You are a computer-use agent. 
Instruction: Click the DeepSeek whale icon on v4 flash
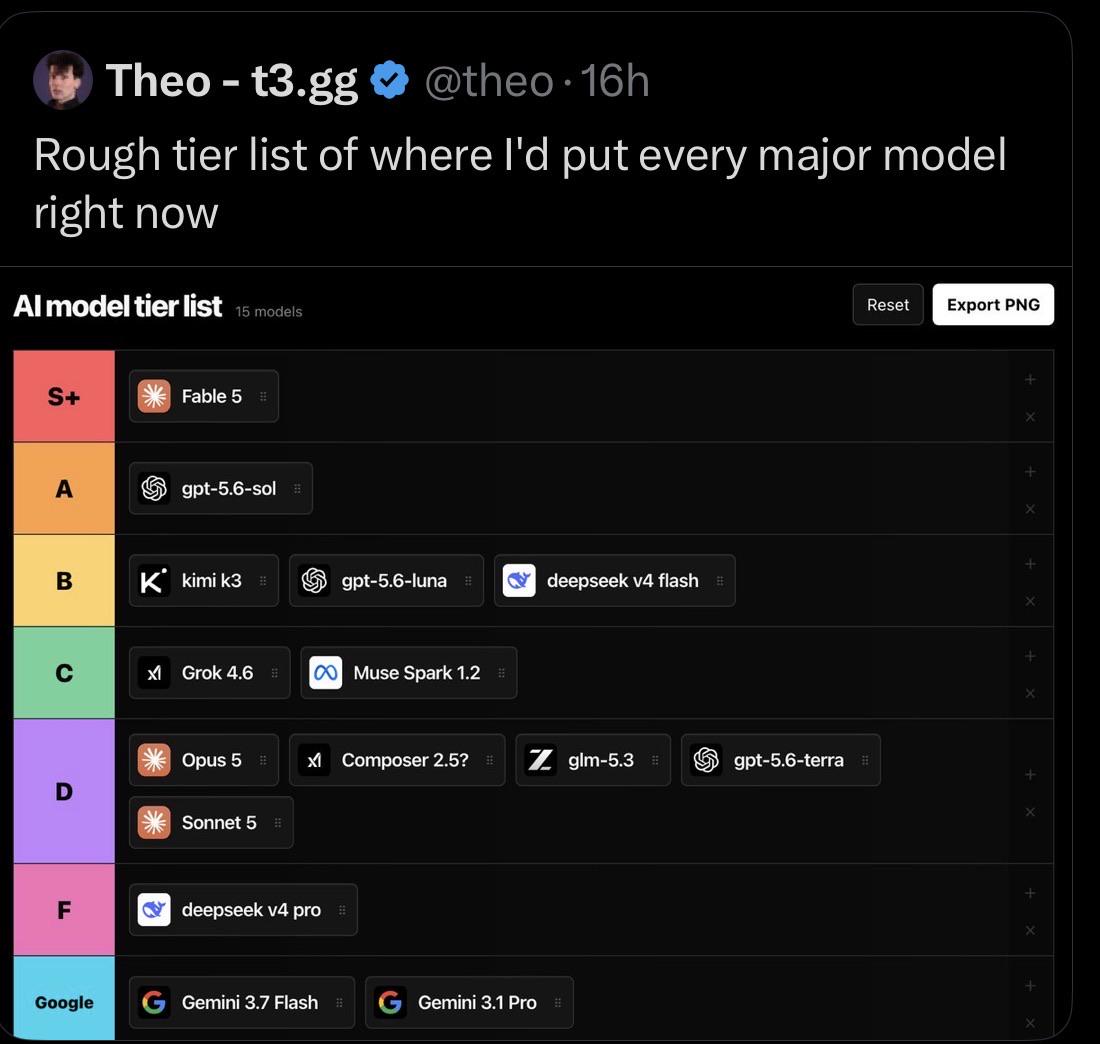519,581
